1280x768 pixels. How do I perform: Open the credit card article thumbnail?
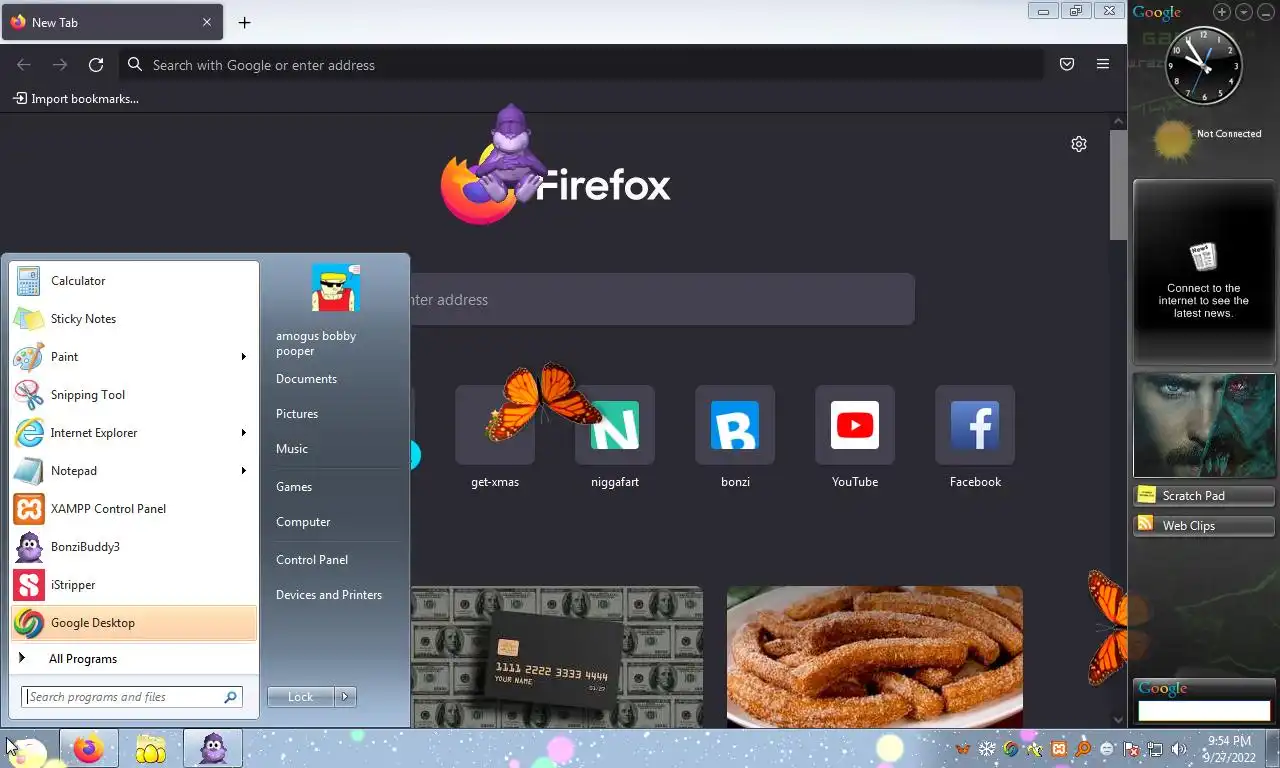(557, 657)
